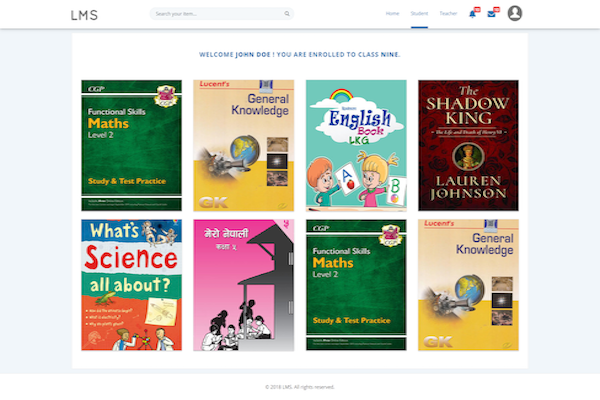
Task: Open the Home nav link
Action: [392, 13]
